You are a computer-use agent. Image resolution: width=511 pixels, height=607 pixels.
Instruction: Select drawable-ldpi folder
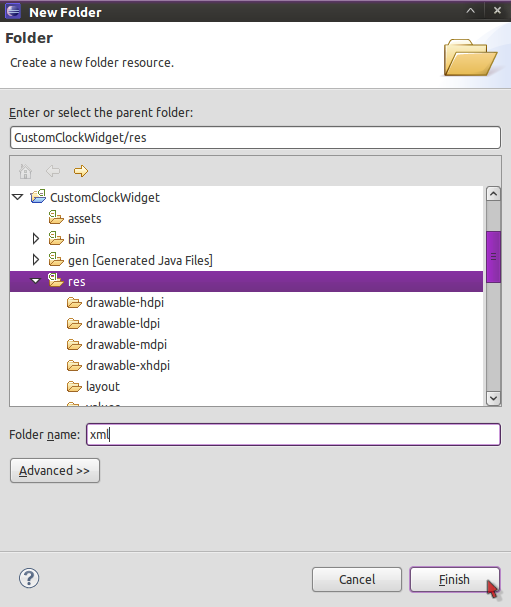123,323
